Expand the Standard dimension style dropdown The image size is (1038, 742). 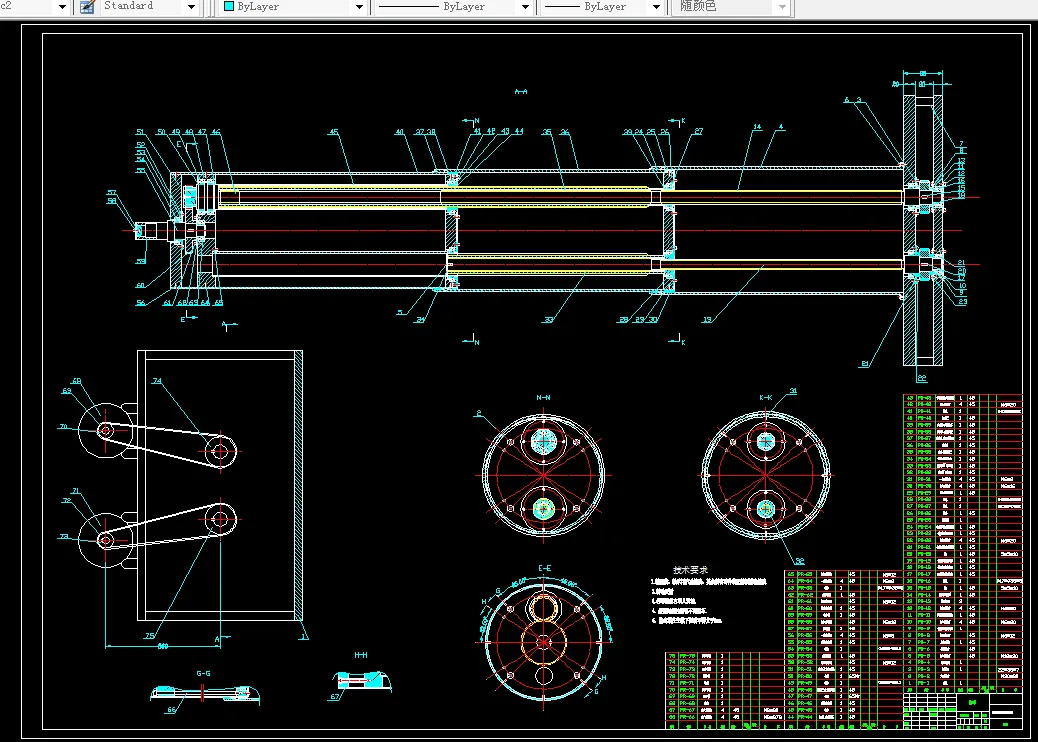(x=191, y=7)
